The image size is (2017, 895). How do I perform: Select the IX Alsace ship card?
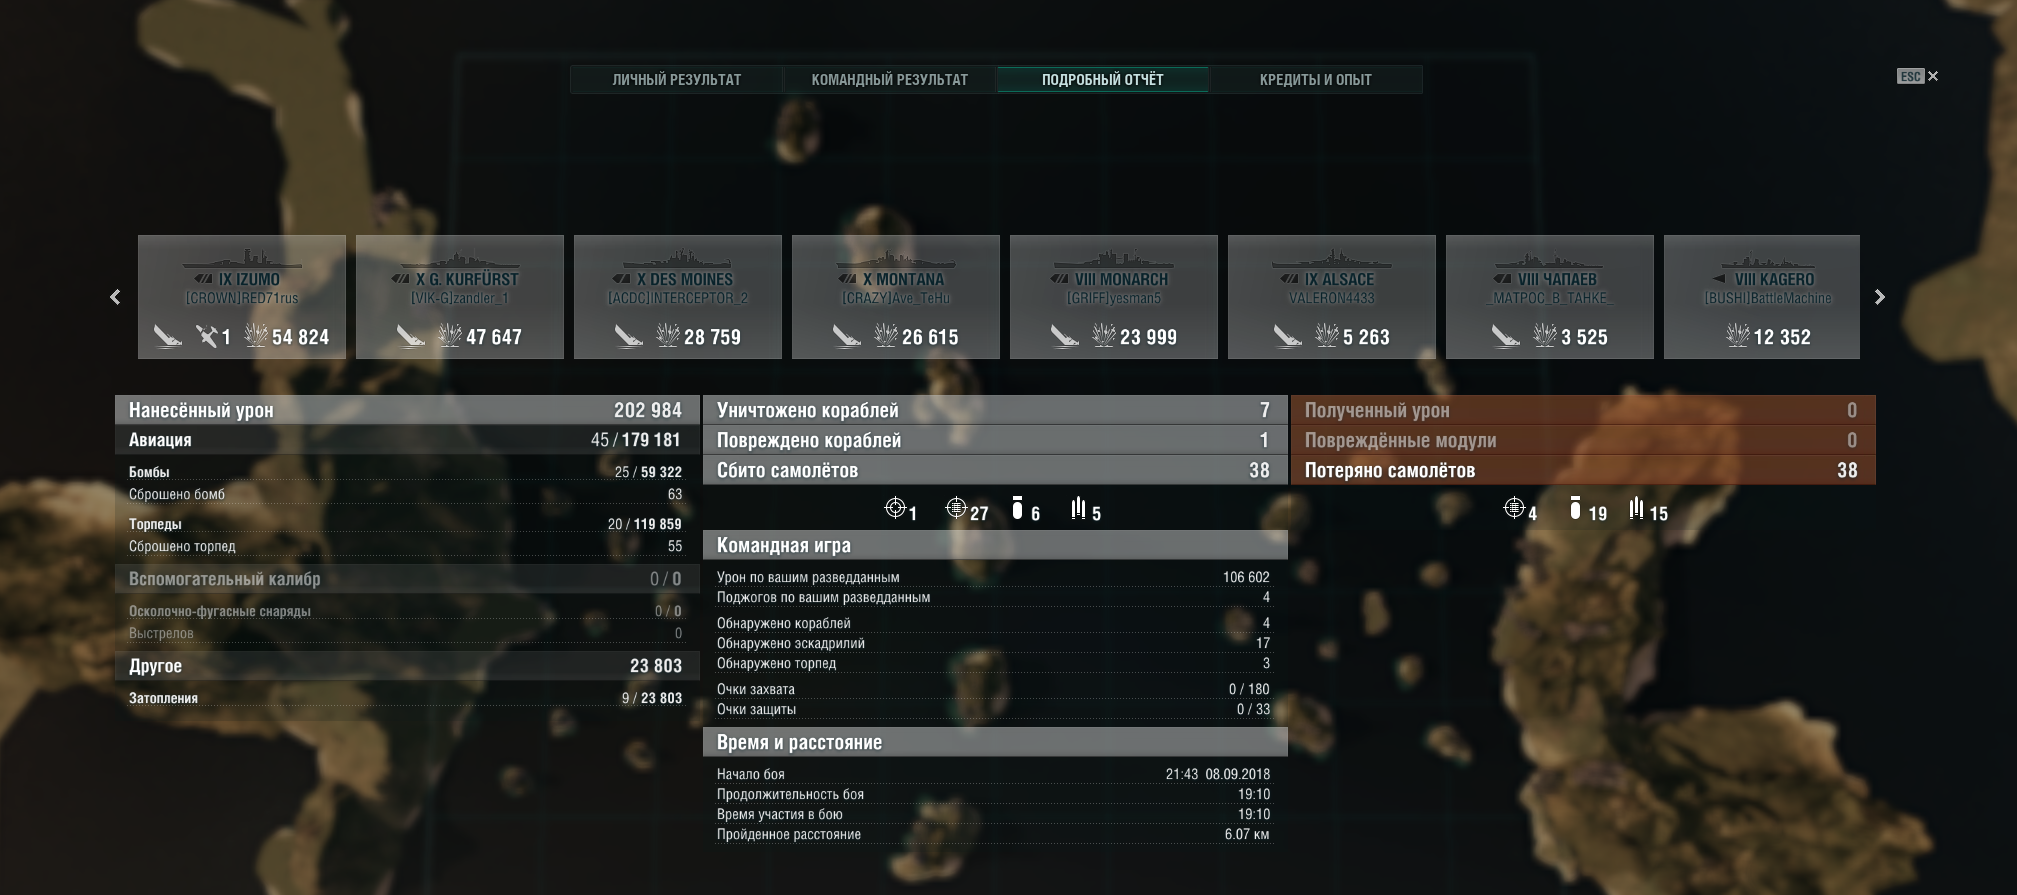point(1332,297)
